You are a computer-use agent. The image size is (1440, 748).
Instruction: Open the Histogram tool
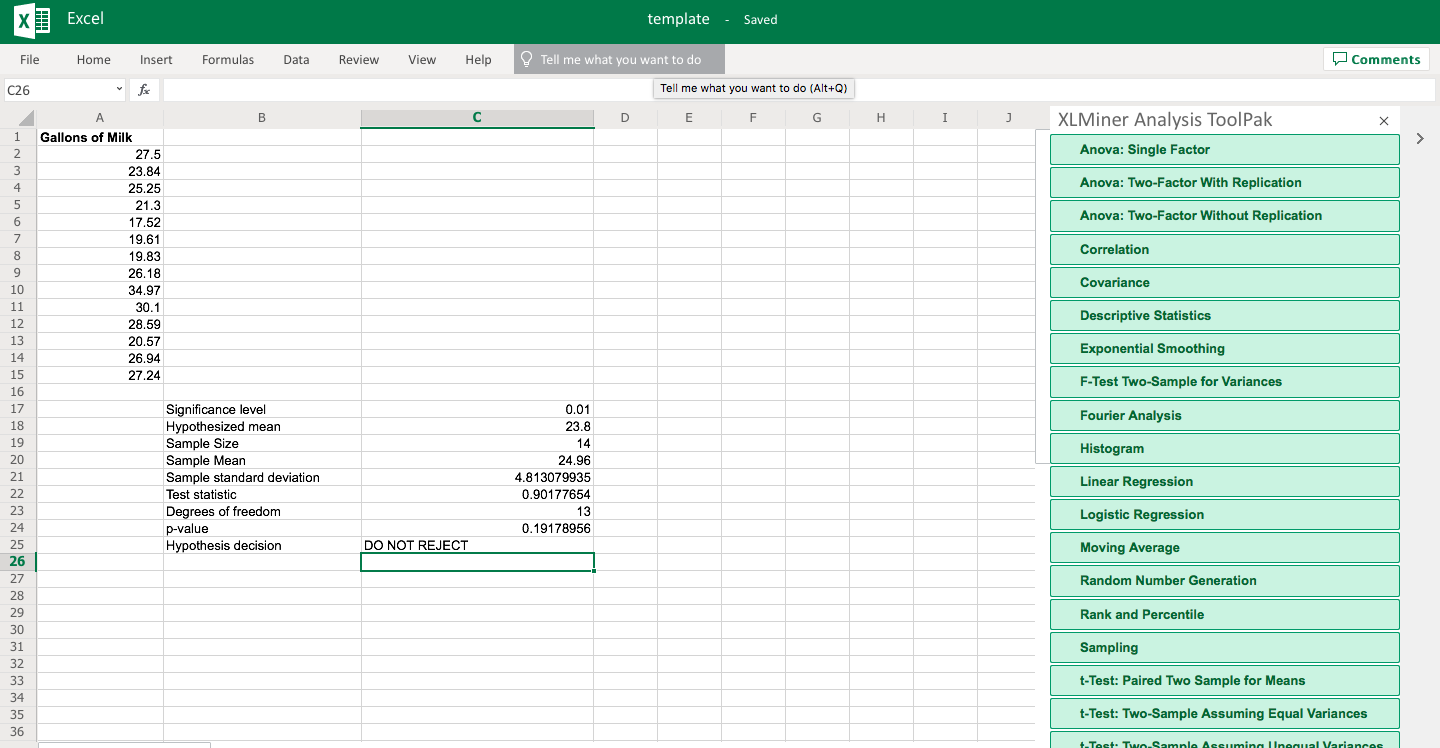pos(1224,449)
